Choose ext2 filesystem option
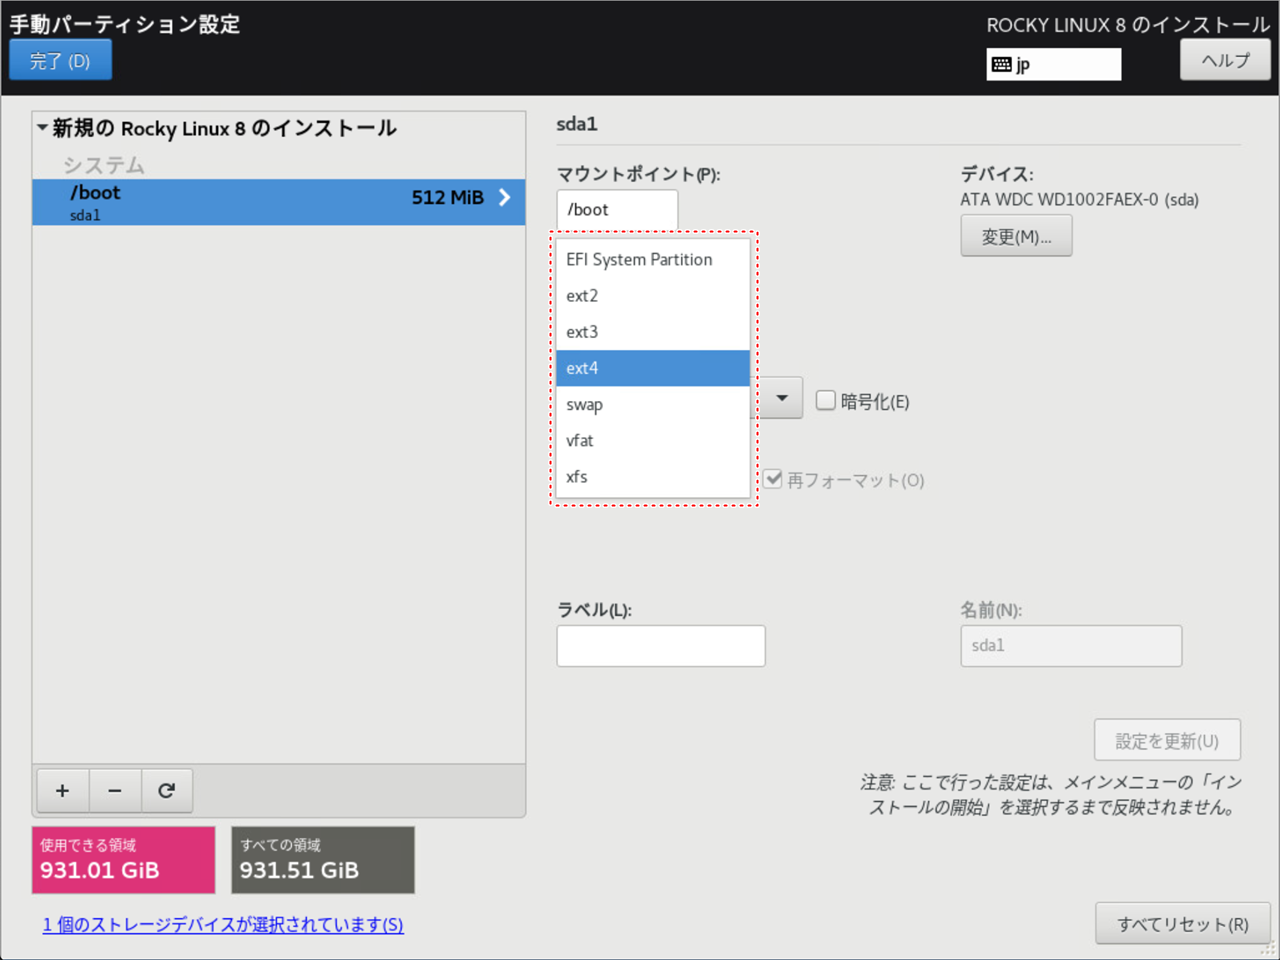The width and height of the screenshot is (1280, 960). pyautogui.click(x=582, y=296)
